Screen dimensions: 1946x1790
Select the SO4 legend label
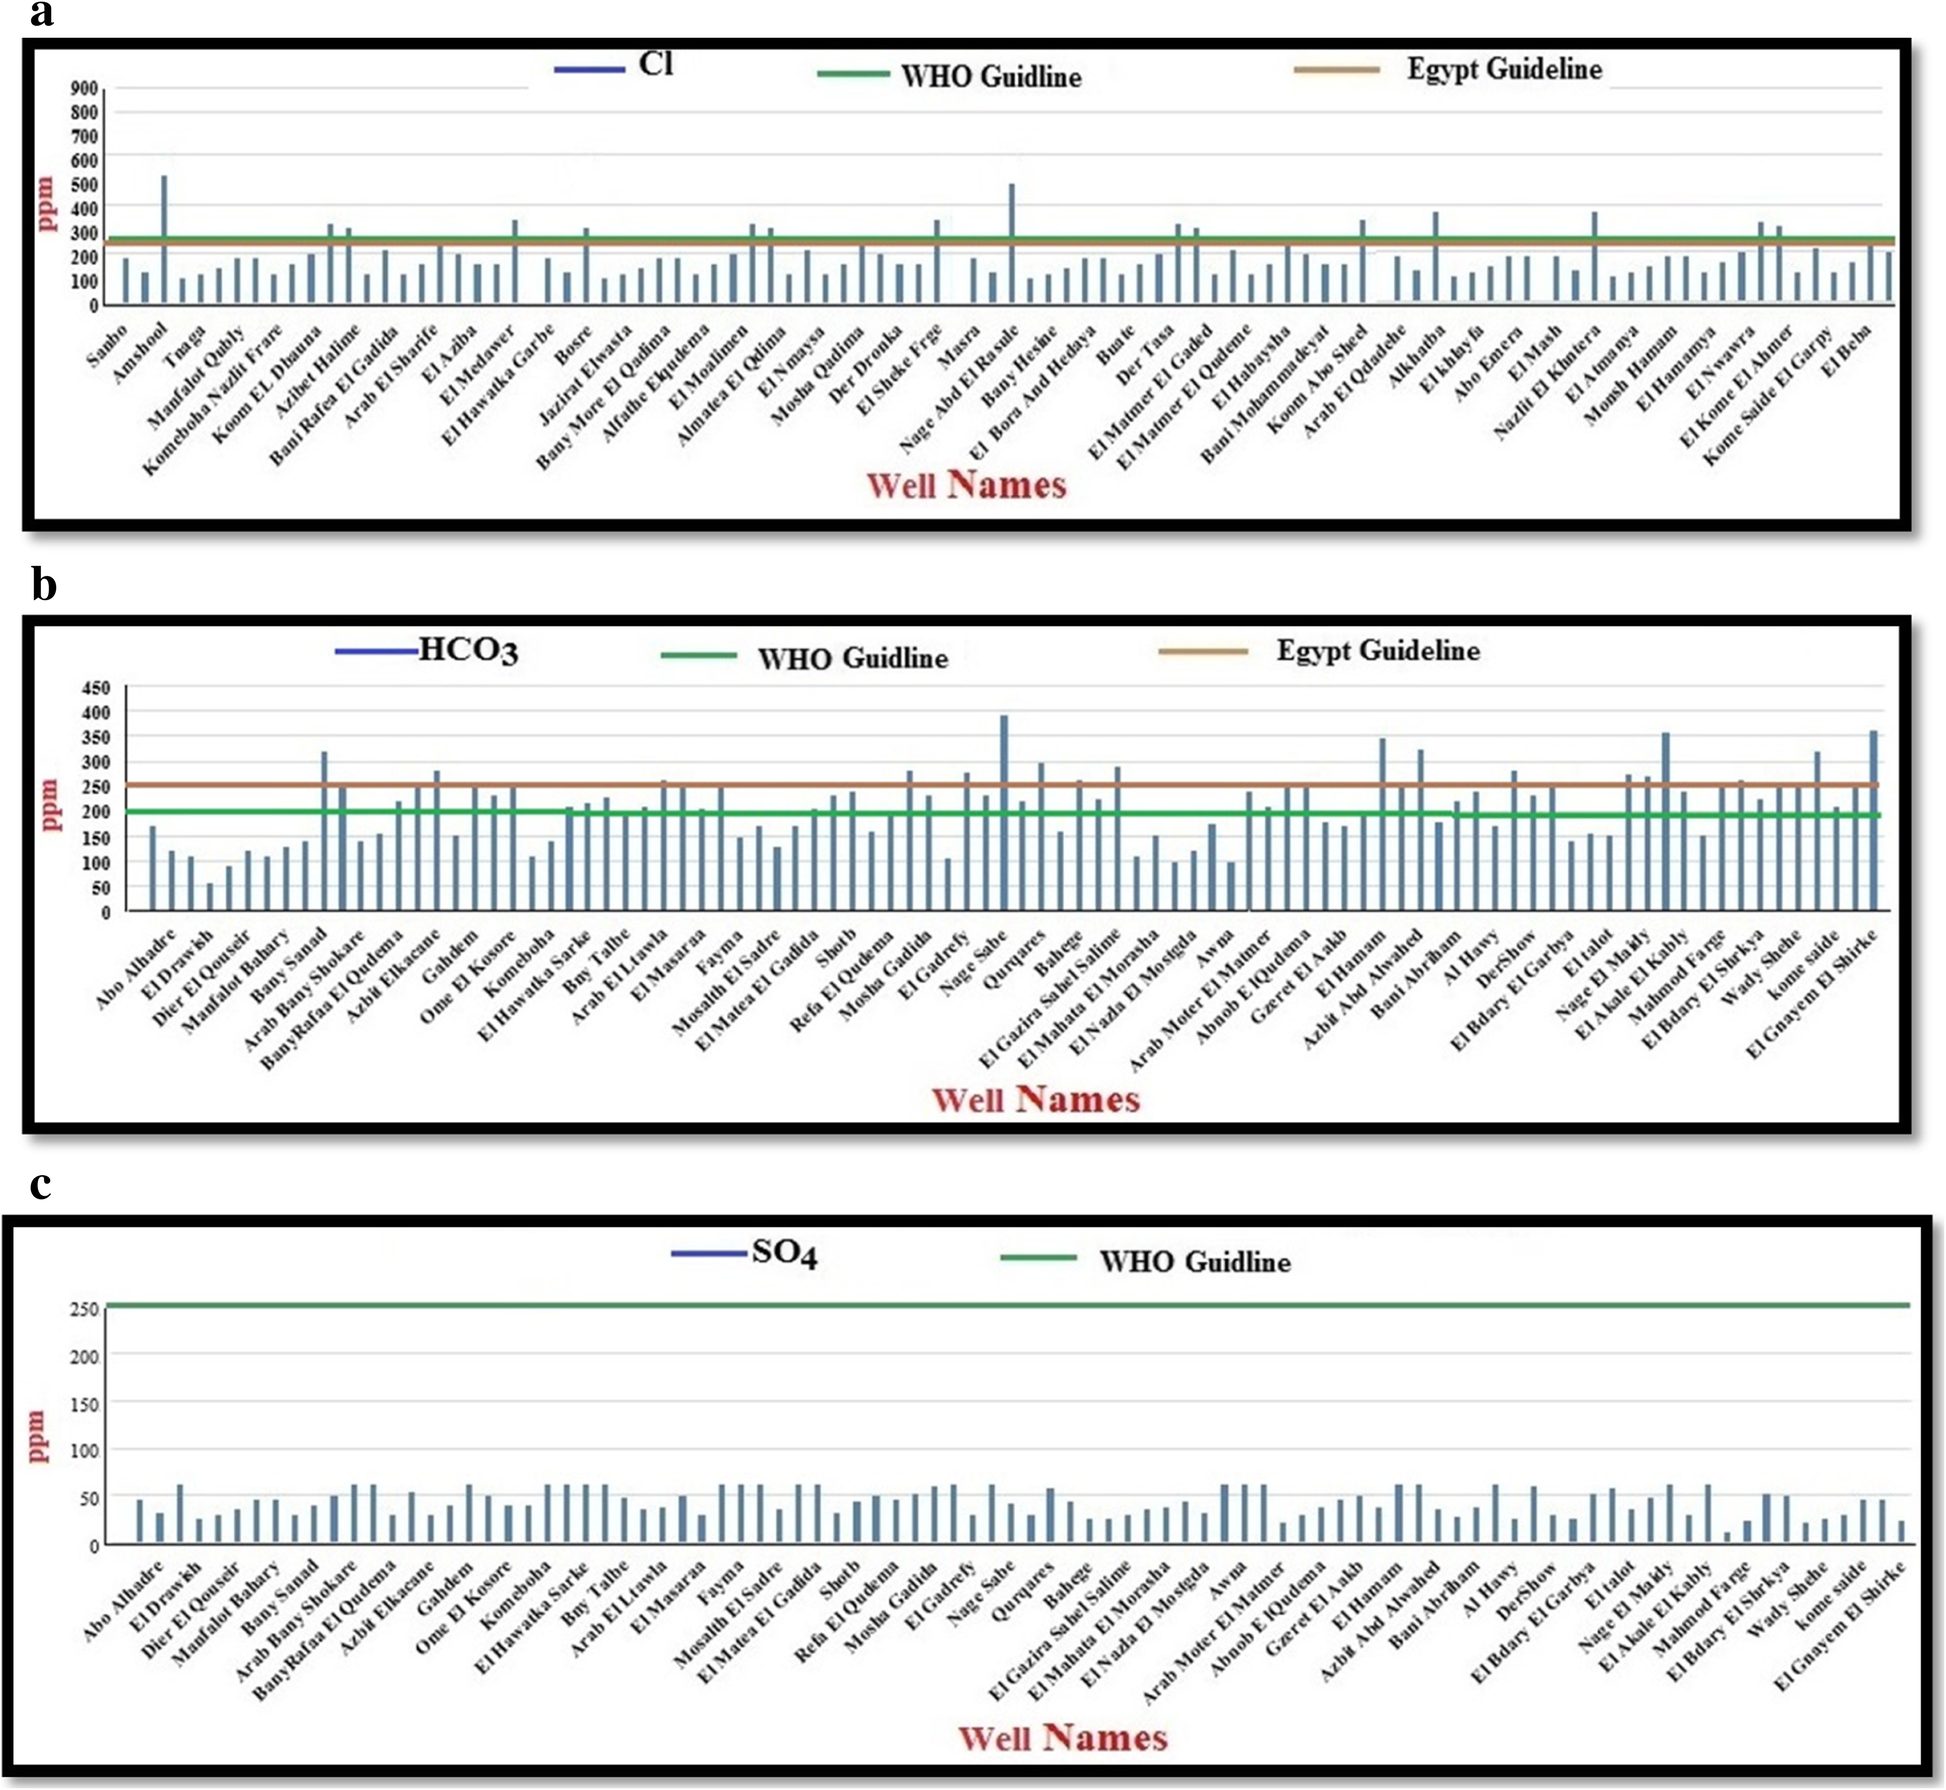coord(785,1254)
